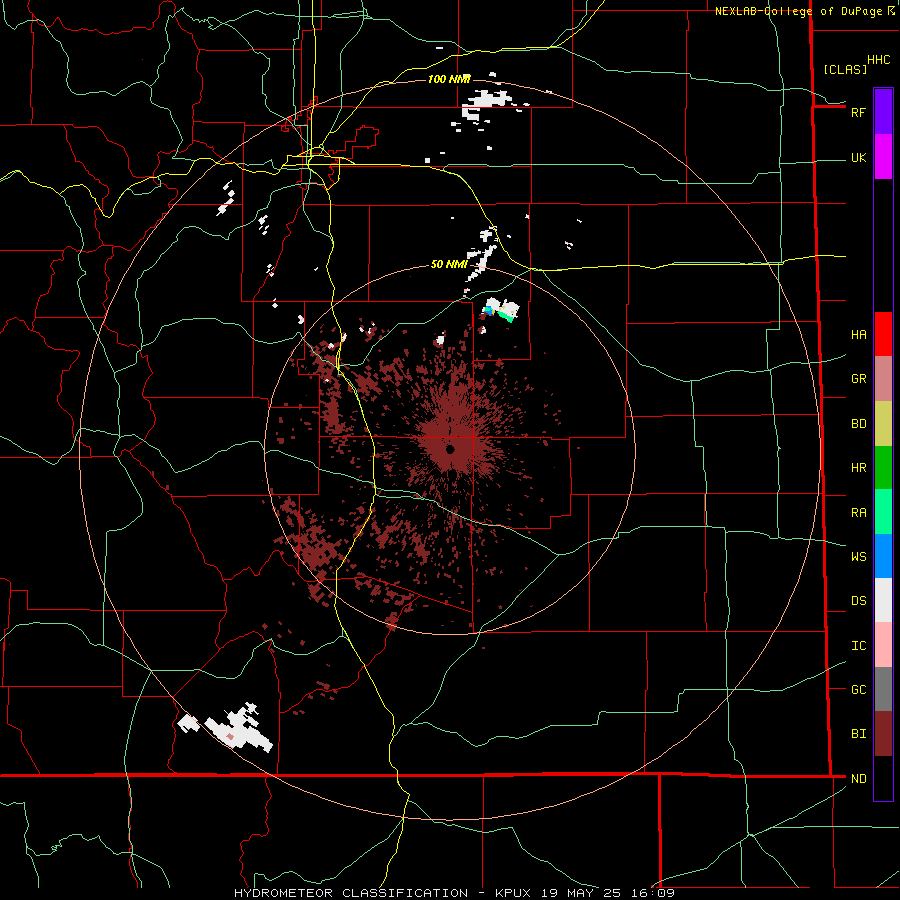Click the 'IC' legend label
900x900 pixels.
coord(858,645)
